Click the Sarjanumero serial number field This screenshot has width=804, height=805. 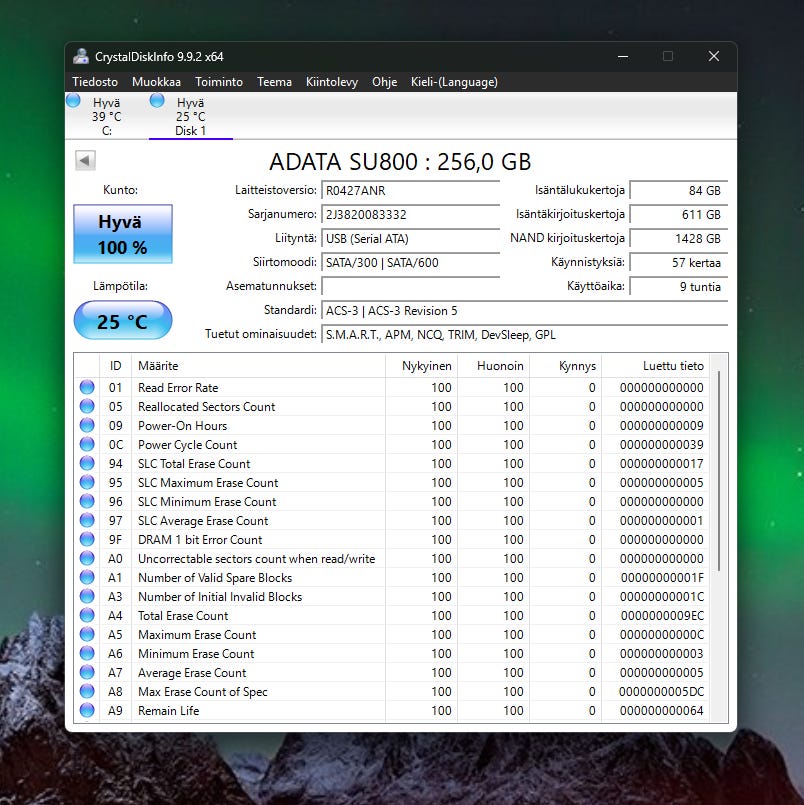[x=410, y=215]
